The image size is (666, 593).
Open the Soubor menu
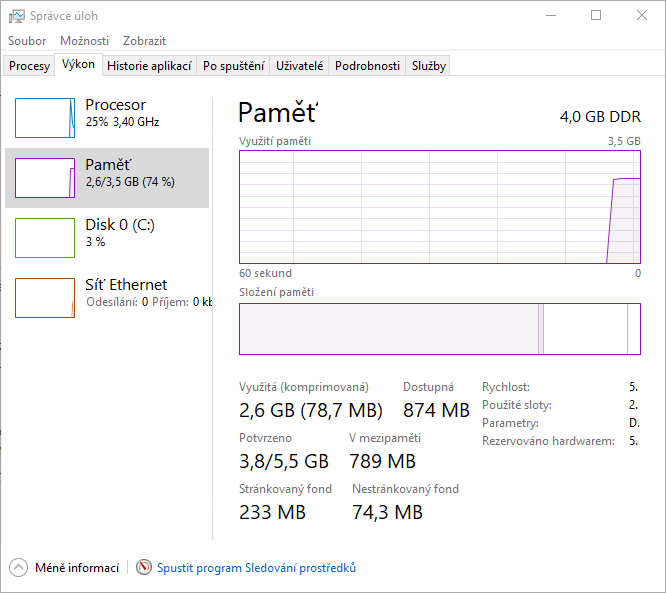pos(27,41)
